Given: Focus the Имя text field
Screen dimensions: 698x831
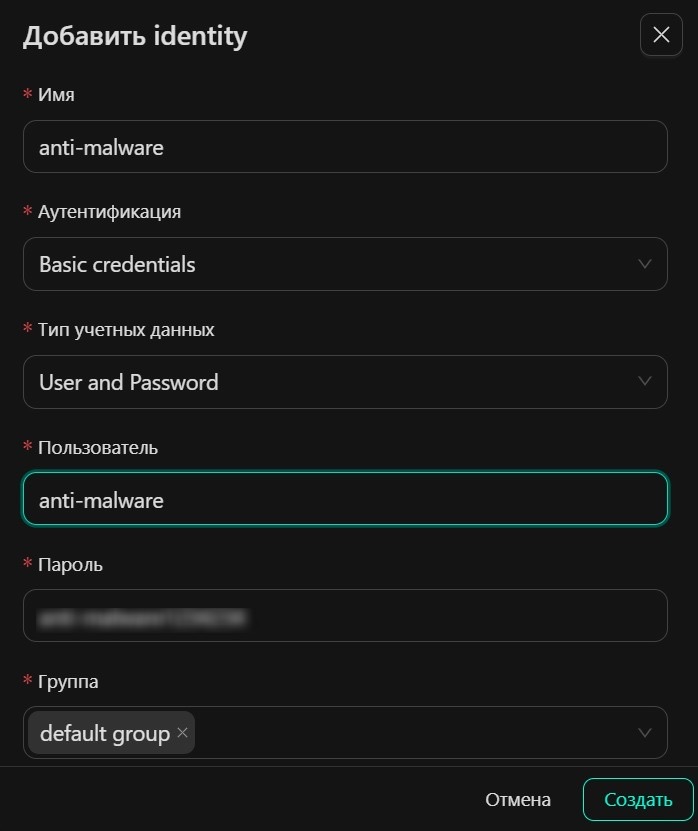Looking at the screenshot, I should [345, 147].
